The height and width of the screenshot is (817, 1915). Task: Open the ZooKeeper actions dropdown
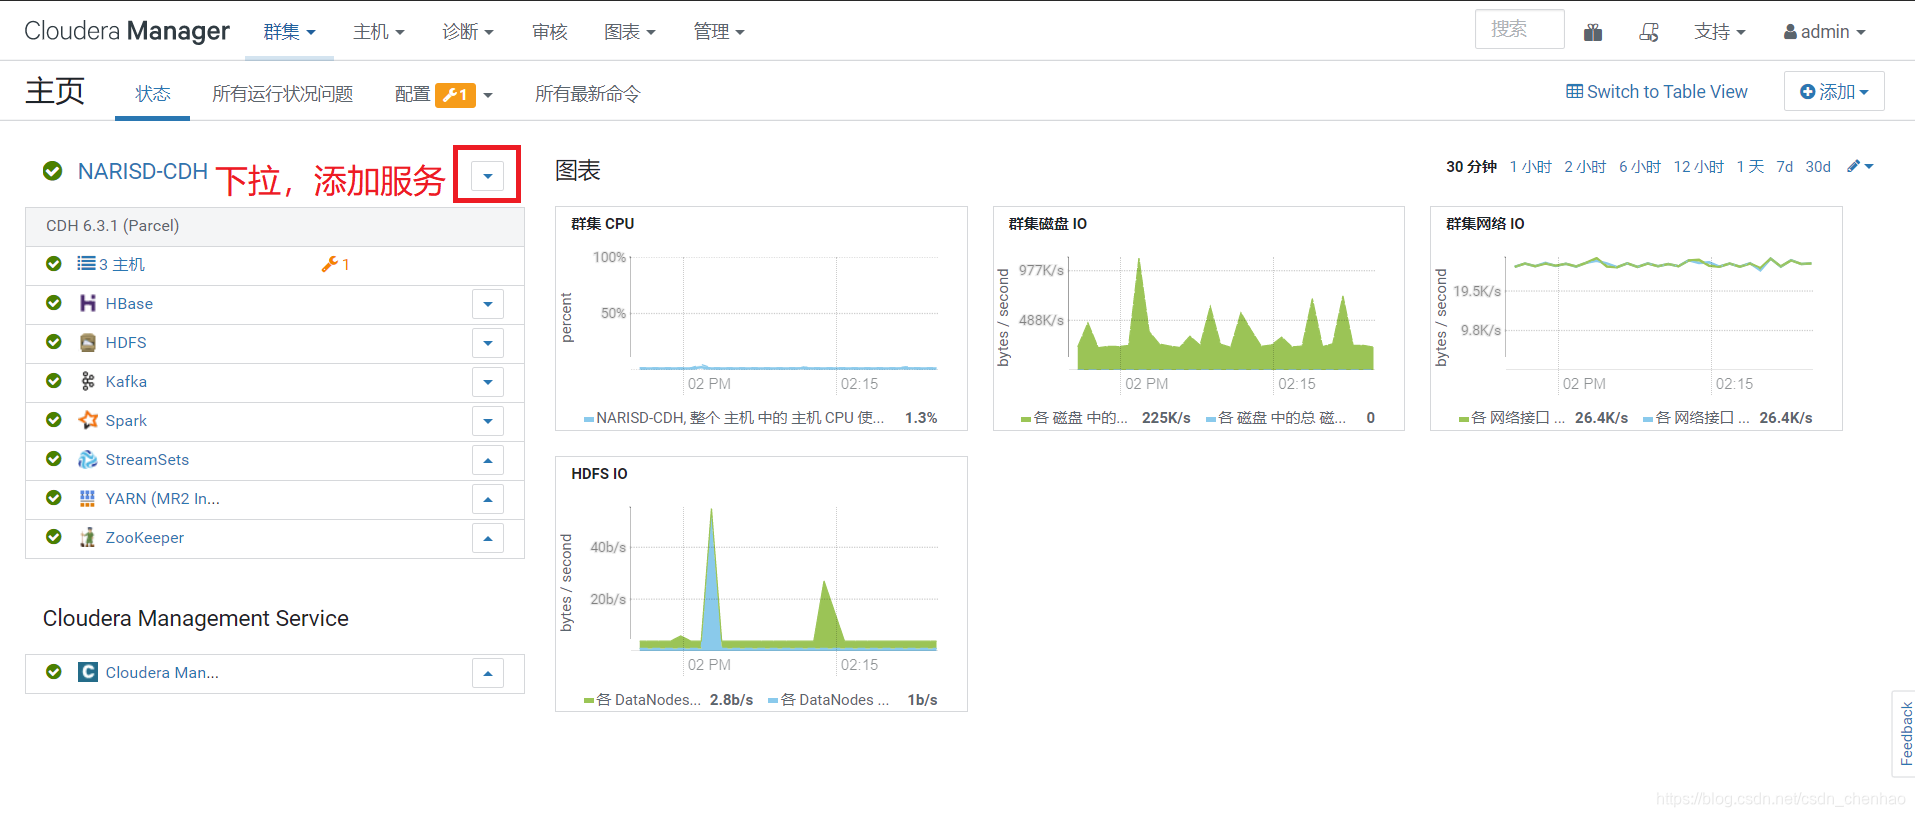488,538
